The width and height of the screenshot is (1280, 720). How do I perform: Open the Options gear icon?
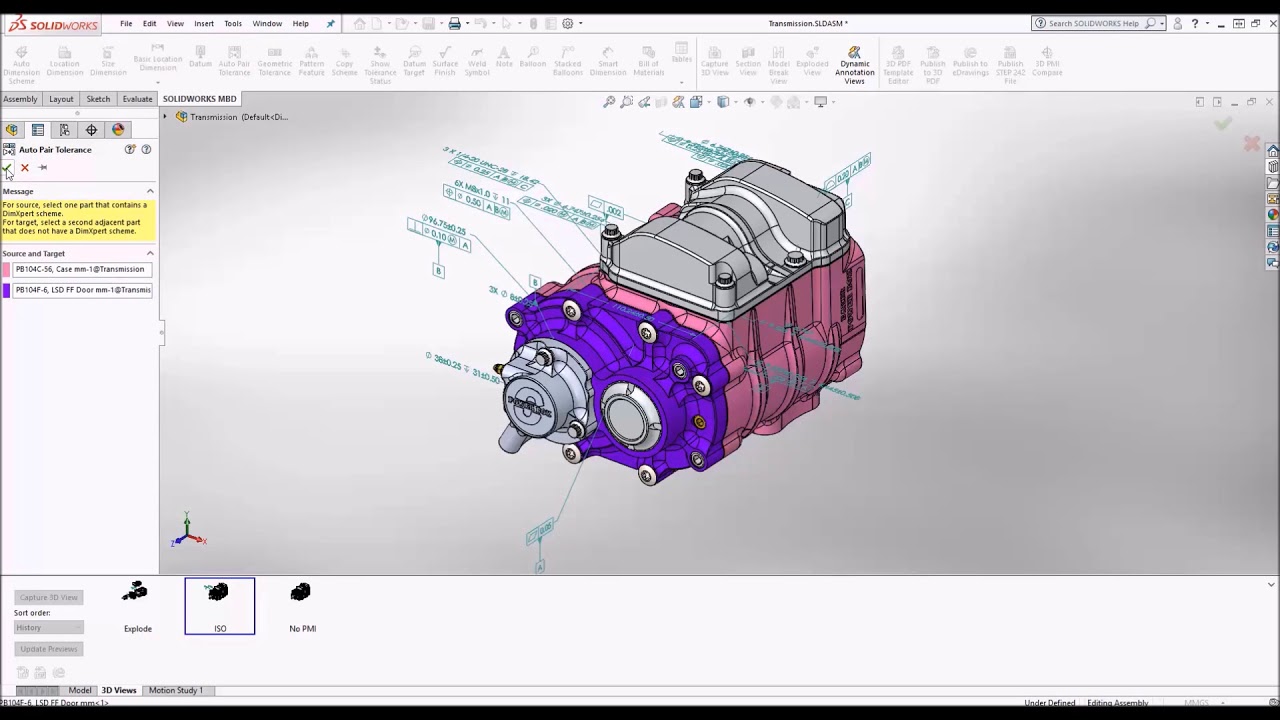[x=568, y=23]
